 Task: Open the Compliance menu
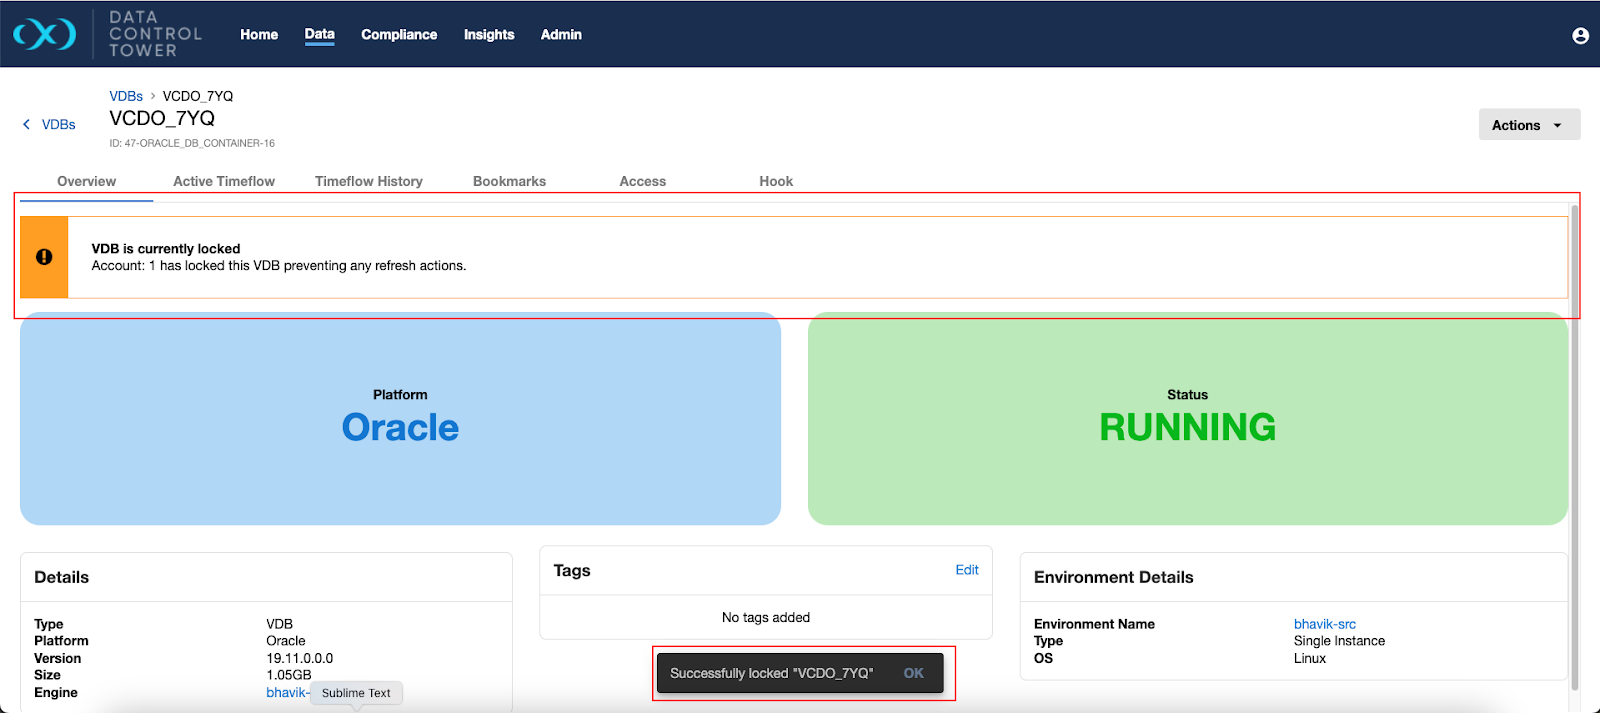399,35
